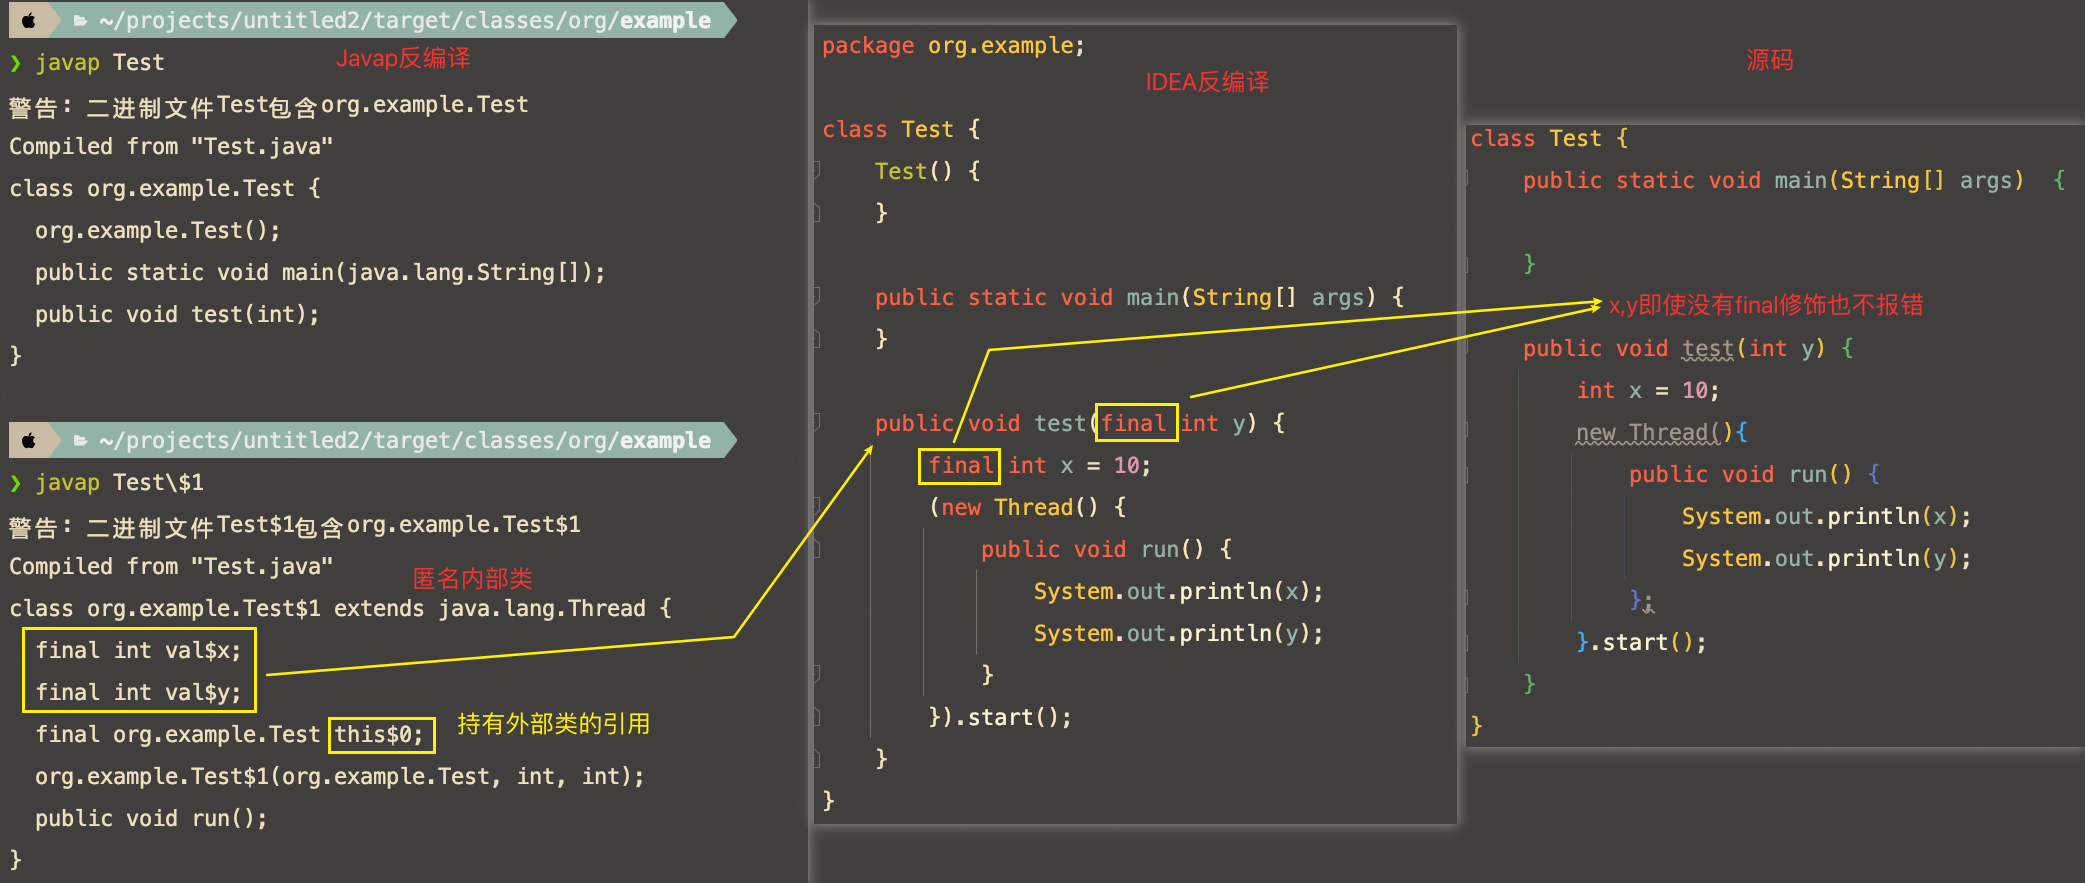Click the 'final int val$x;' field line
The image size is (2085, 883).
(138, 651)
